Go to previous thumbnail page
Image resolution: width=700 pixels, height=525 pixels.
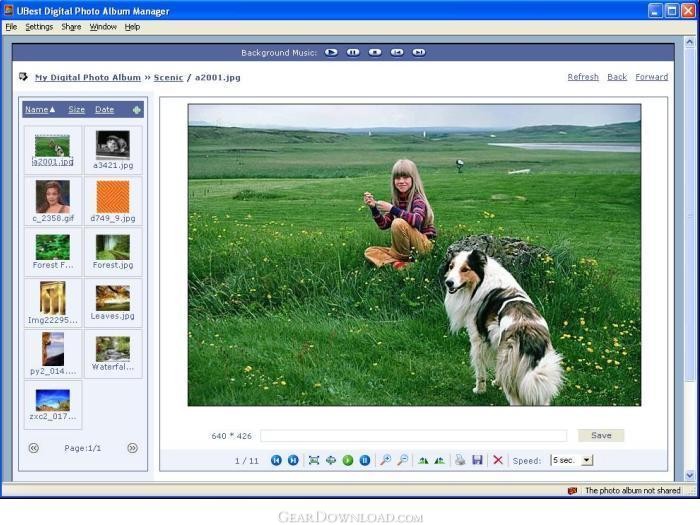34,448
